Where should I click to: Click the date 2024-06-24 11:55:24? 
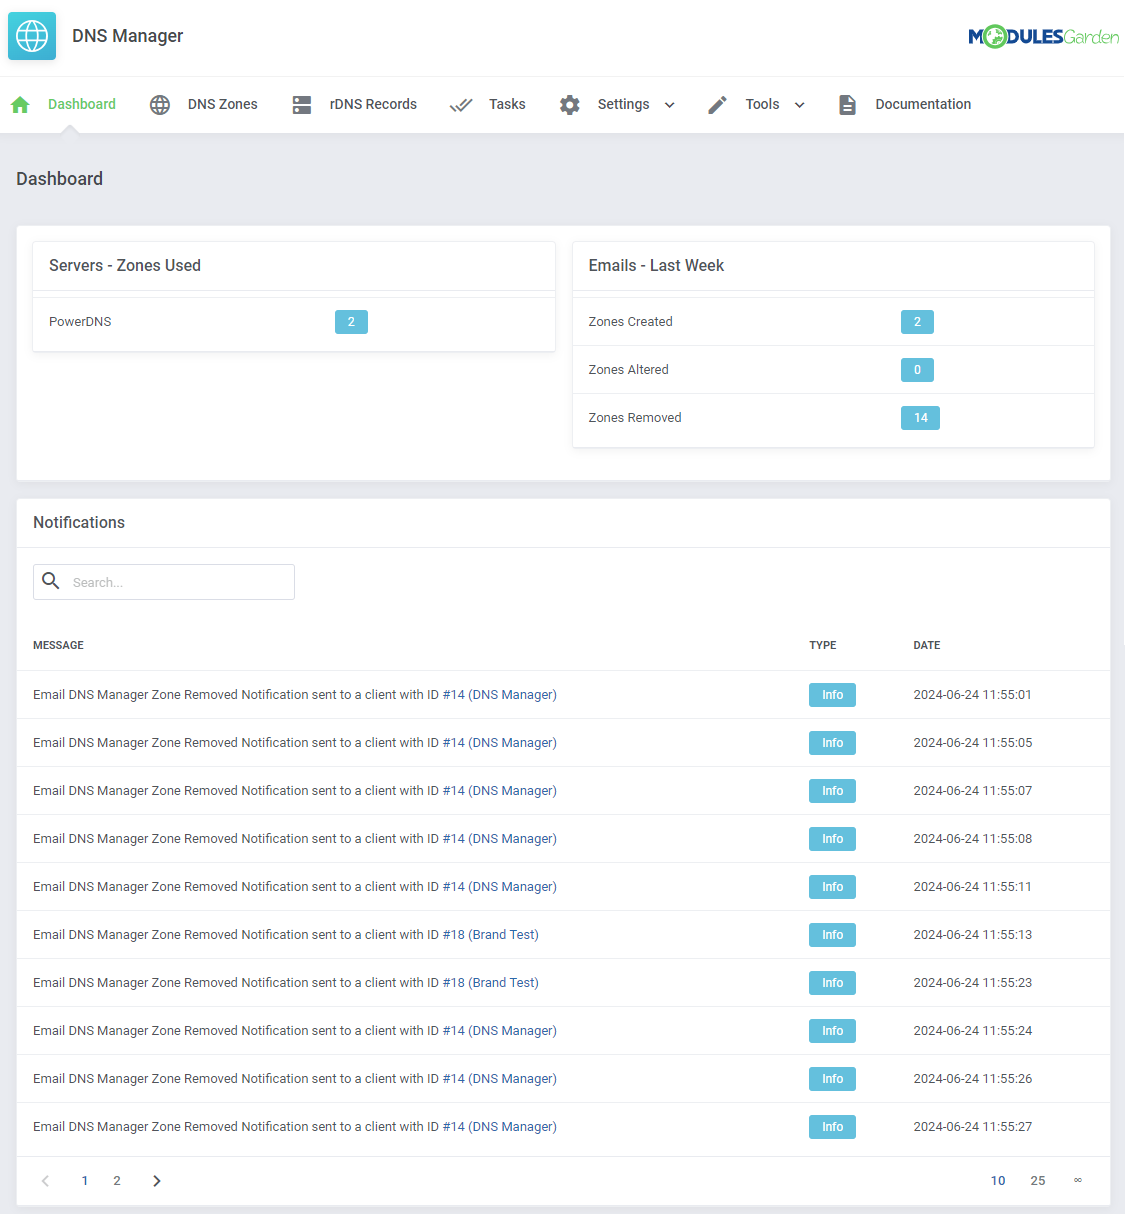point(972,1031)
